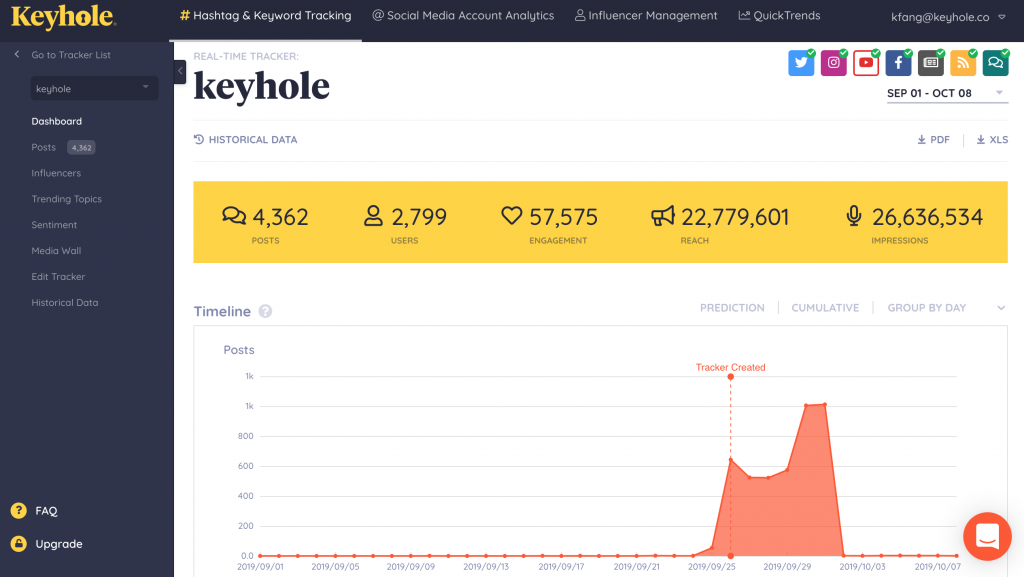Open Influencer Management tab

[646, 16]
